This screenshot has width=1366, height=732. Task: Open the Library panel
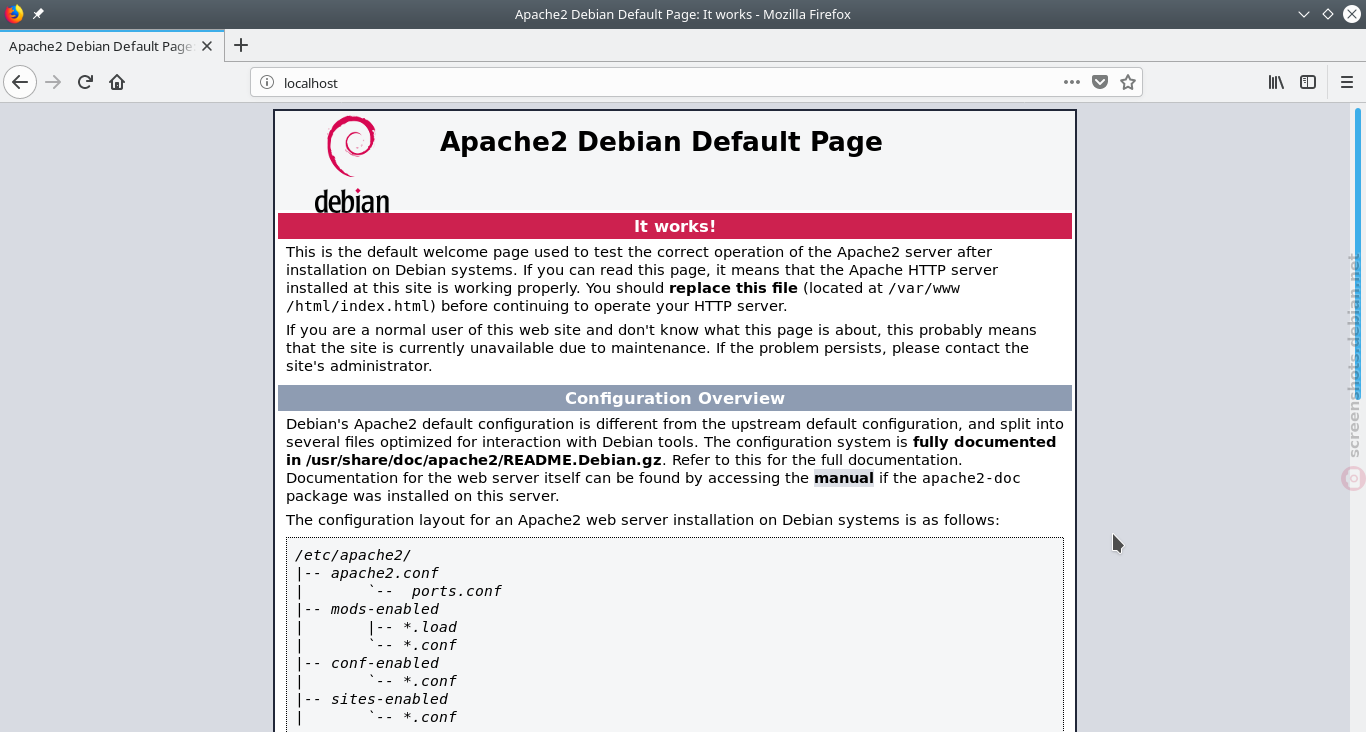[x=1276, y=82]
